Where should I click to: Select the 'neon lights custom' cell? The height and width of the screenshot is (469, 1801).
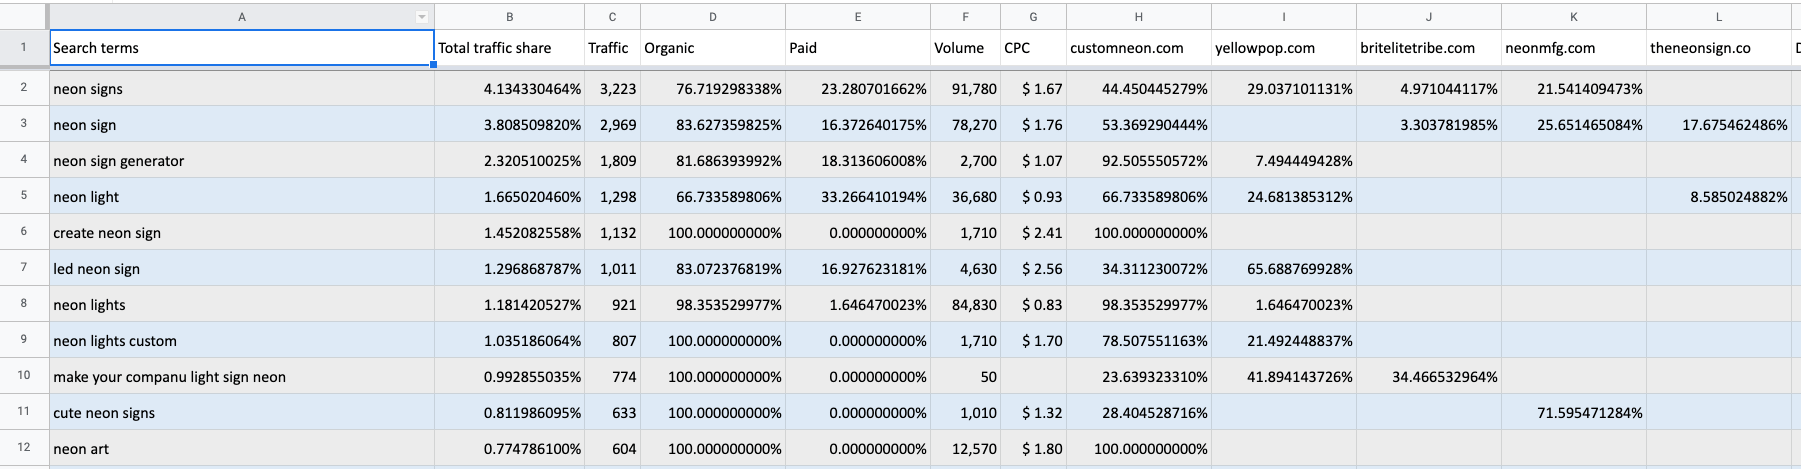pos(242,340)
